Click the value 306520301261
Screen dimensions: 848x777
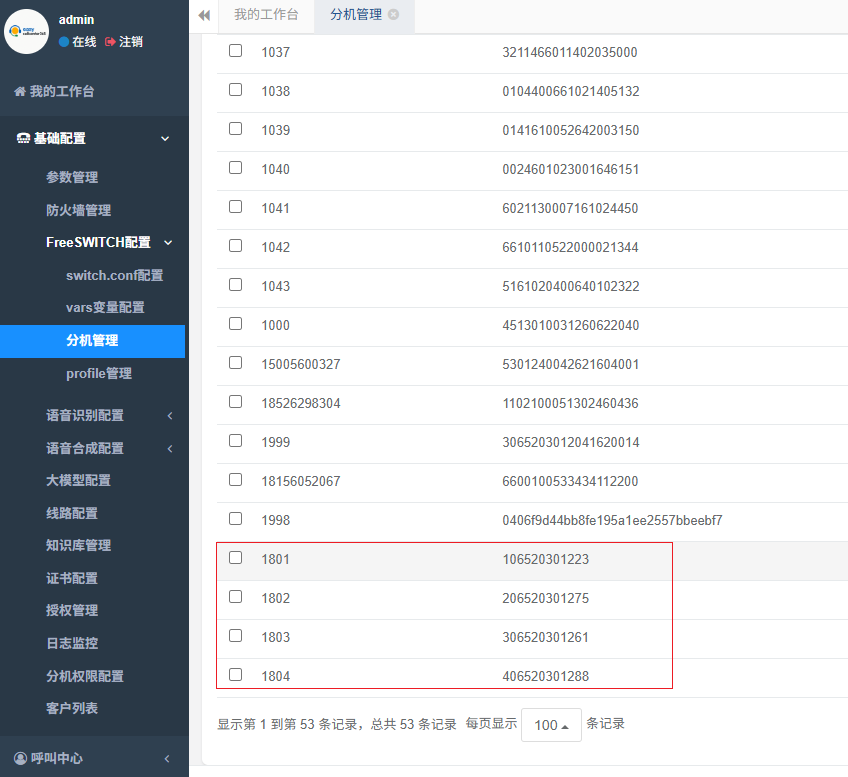pos(545,637)
